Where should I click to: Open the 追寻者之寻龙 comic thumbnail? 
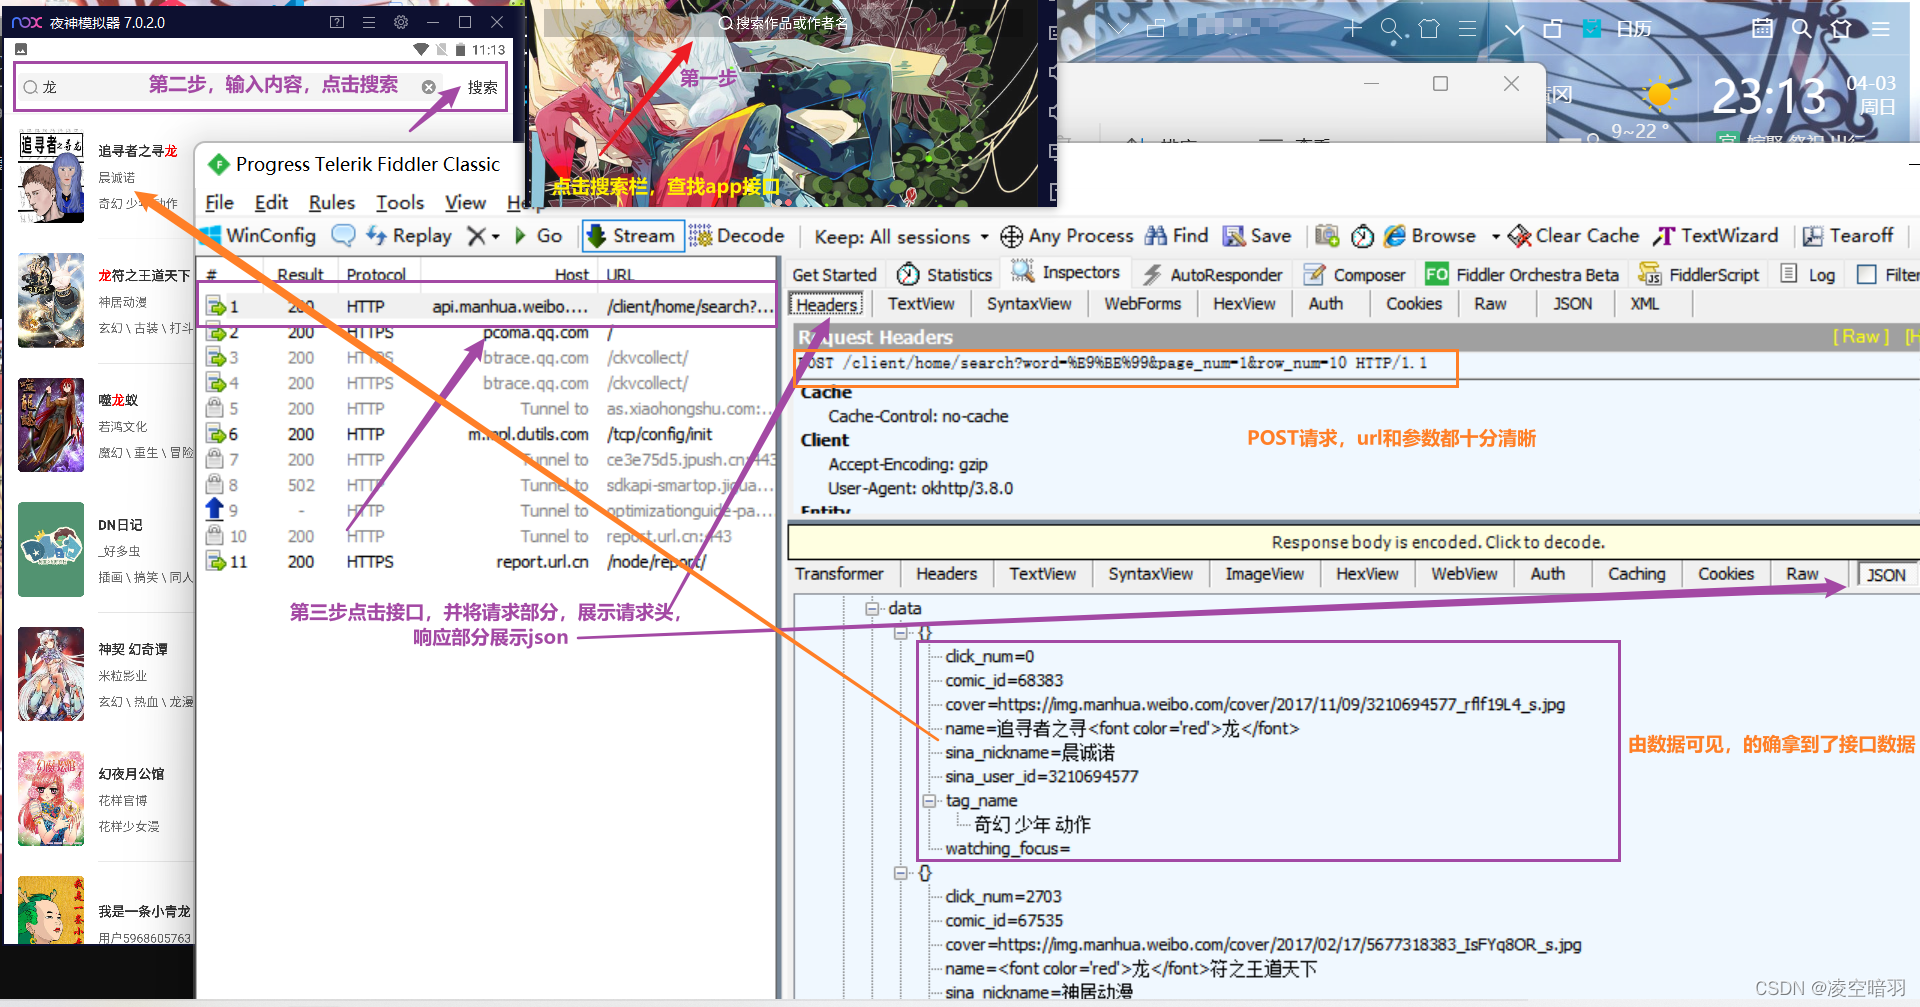[x=51, y=176]
